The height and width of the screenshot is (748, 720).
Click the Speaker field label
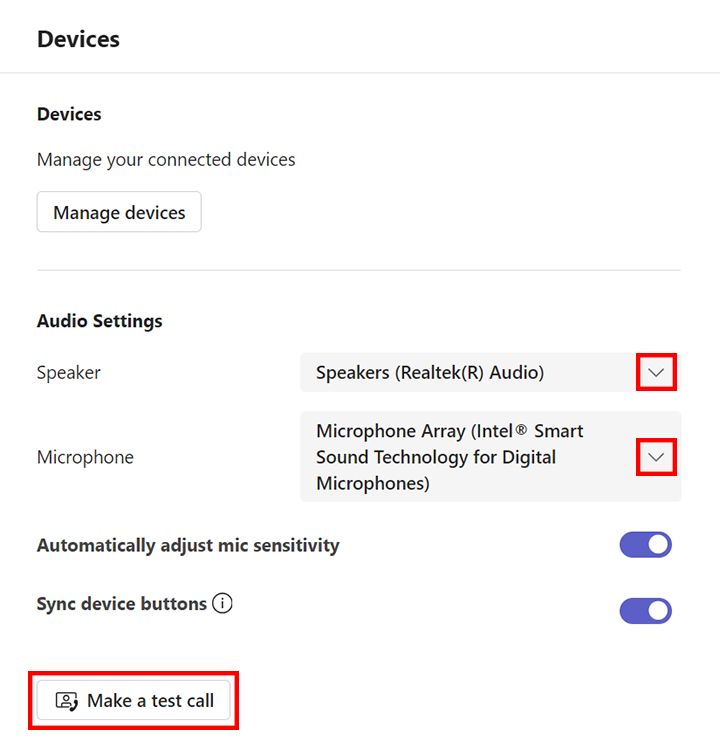click(69, 372)
